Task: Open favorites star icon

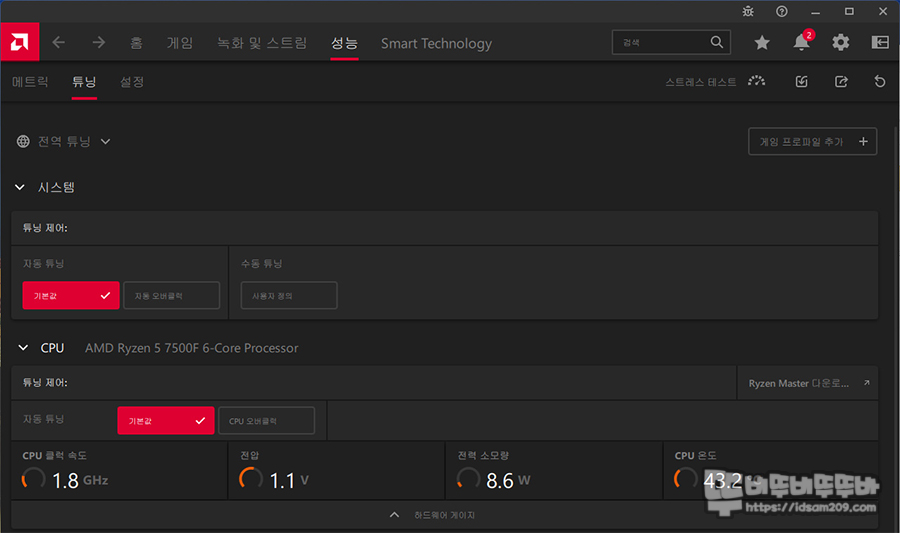Action: pos(762,42)
